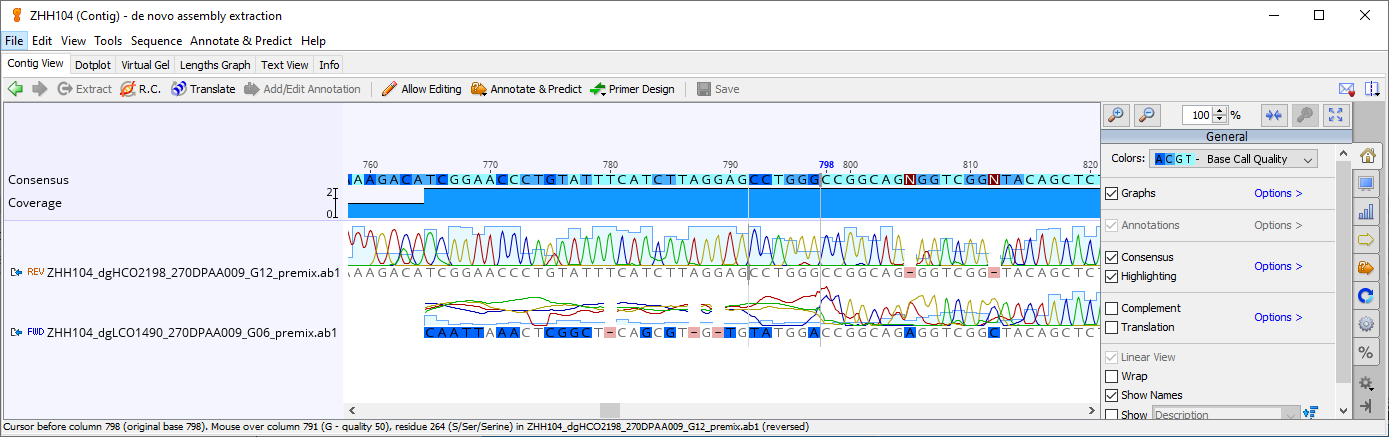Select the Statistics percent sidebar icon
Viewport: 1389px width, 437px height.
1366,352
